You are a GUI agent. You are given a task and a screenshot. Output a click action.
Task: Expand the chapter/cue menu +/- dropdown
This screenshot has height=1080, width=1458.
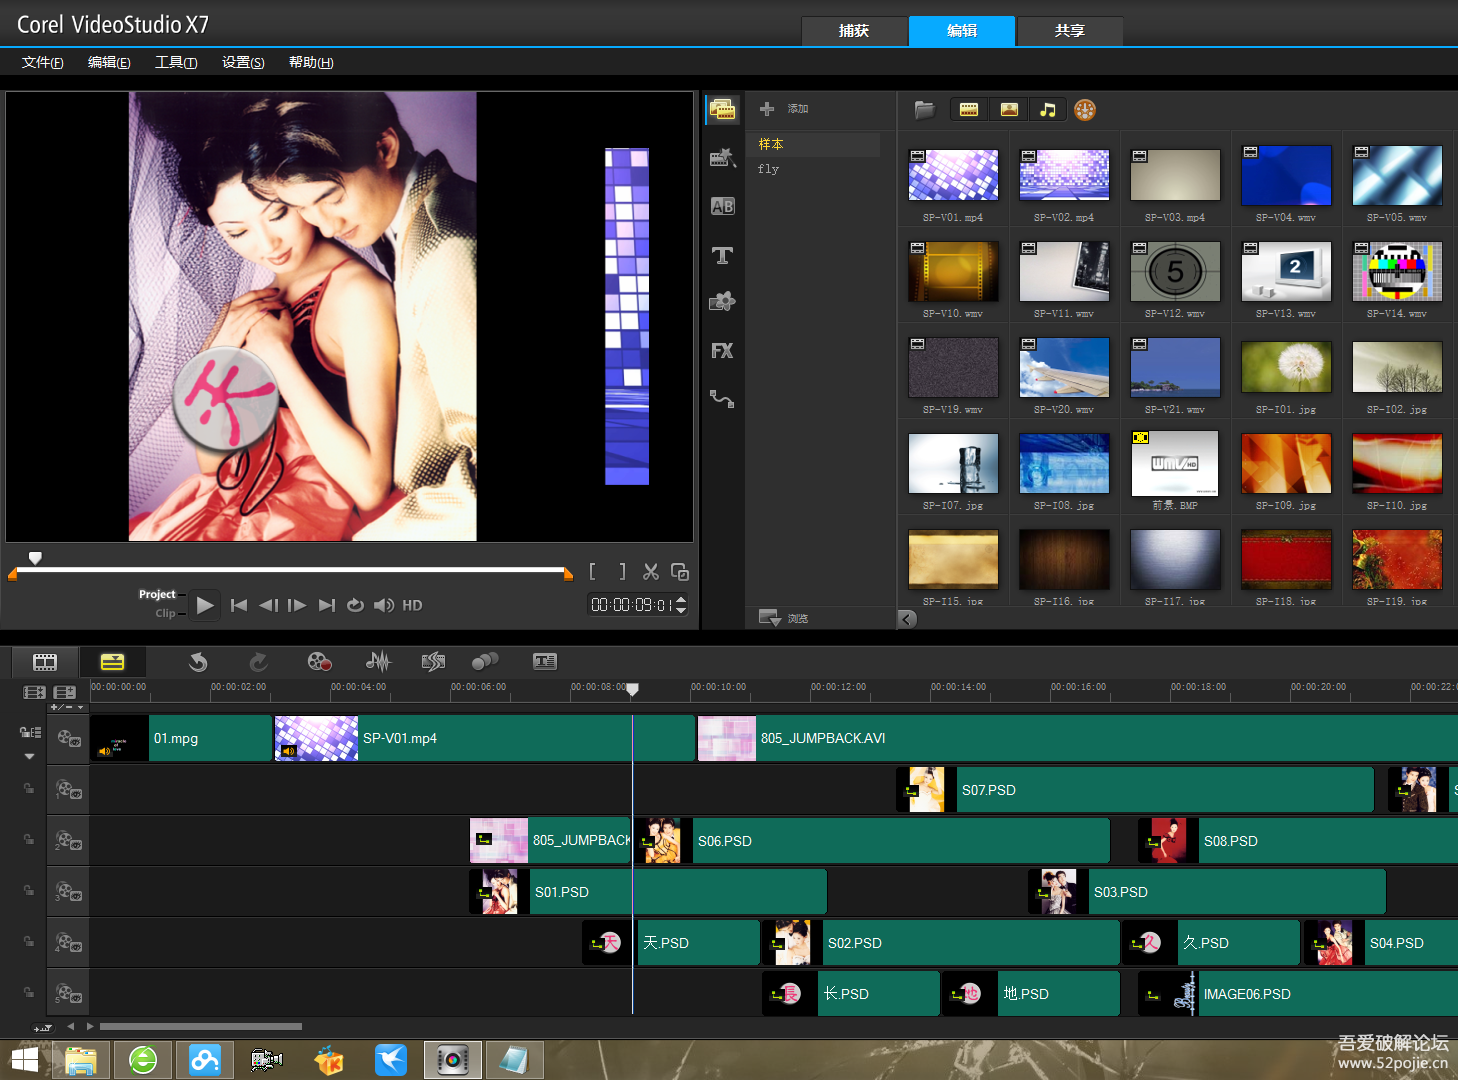(x=81, y=707)
